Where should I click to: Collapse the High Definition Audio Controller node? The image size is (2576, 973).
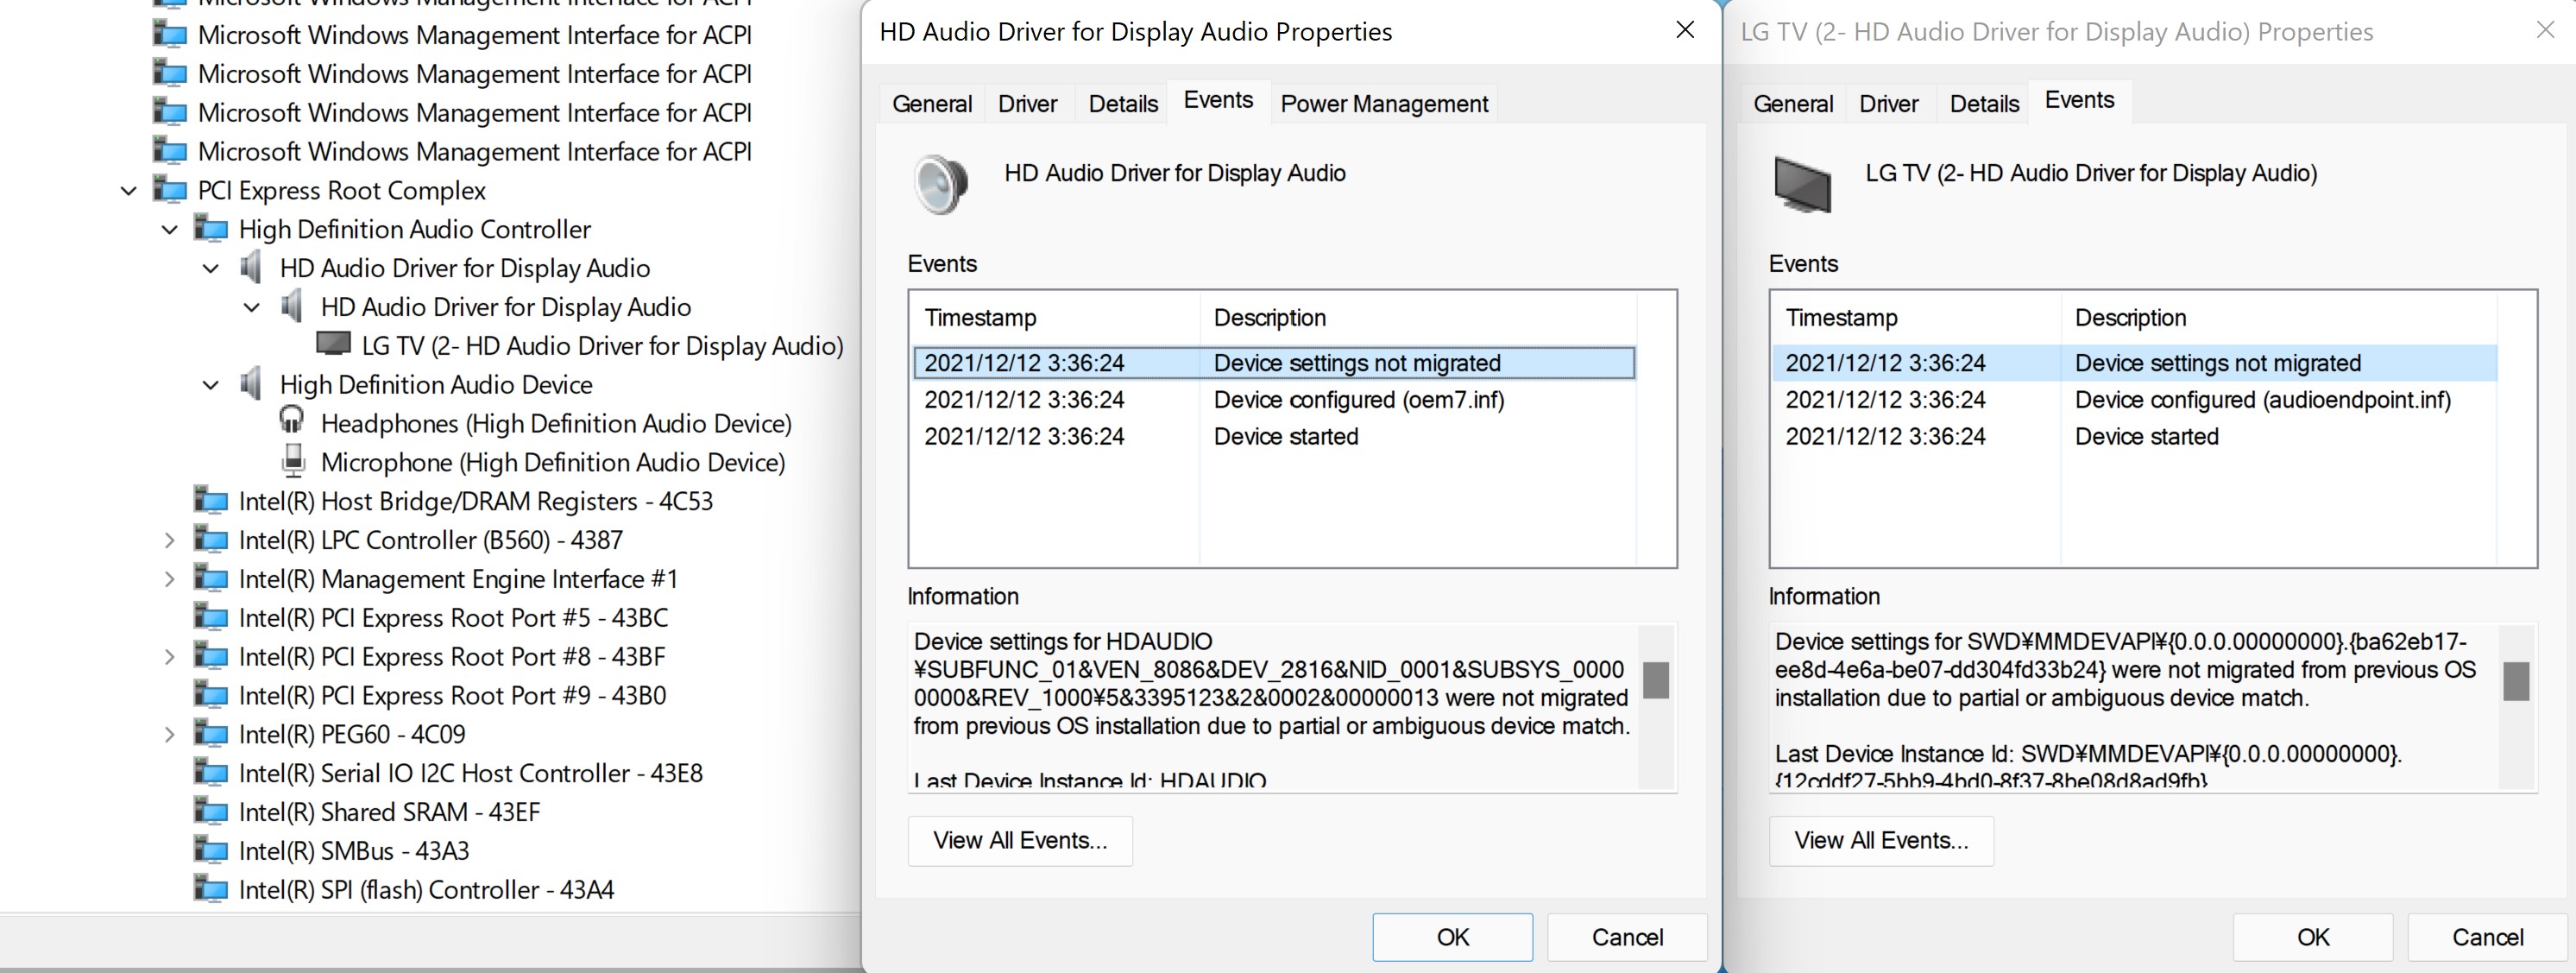point(168,229)
